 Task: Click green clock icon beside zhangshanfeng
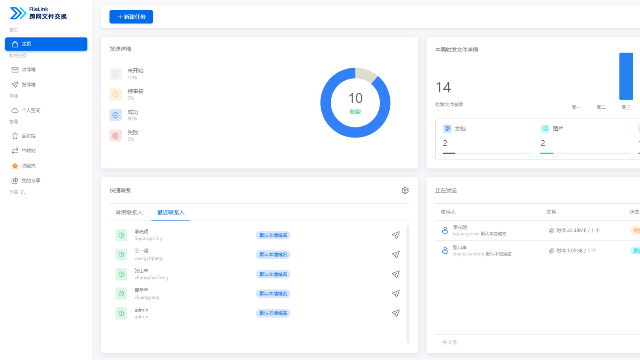121,274
